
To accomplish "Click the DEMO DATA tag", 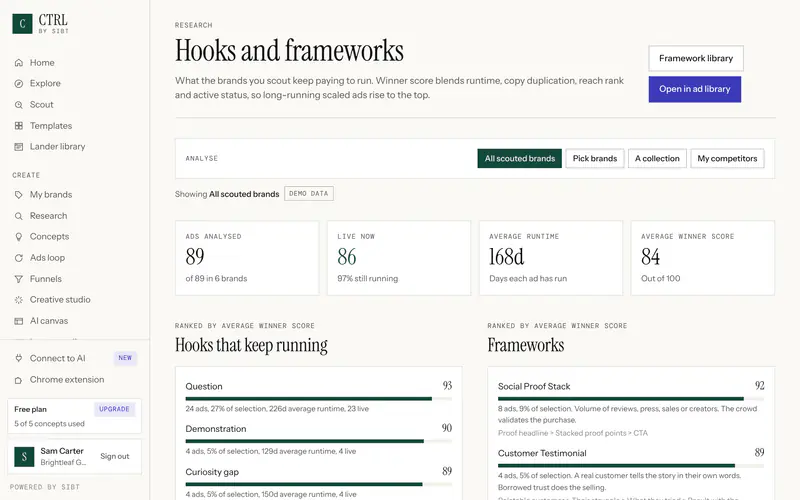I will (x=309, y=194).
